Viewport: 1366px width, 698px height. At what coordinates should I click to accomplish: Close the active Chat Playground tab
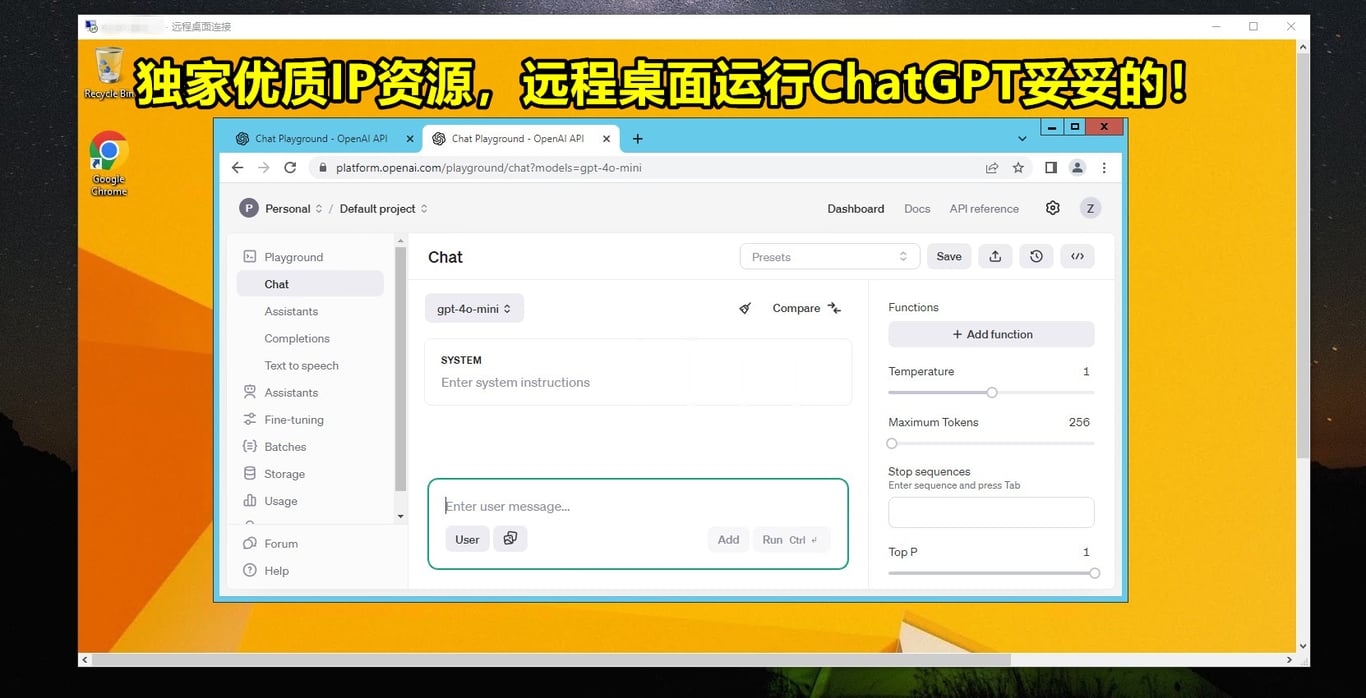click(606, 139)
